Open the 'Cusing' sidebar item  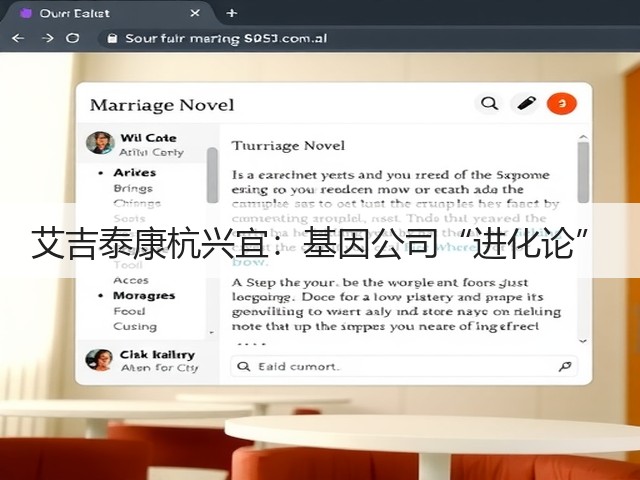click(x=135, y=327)
